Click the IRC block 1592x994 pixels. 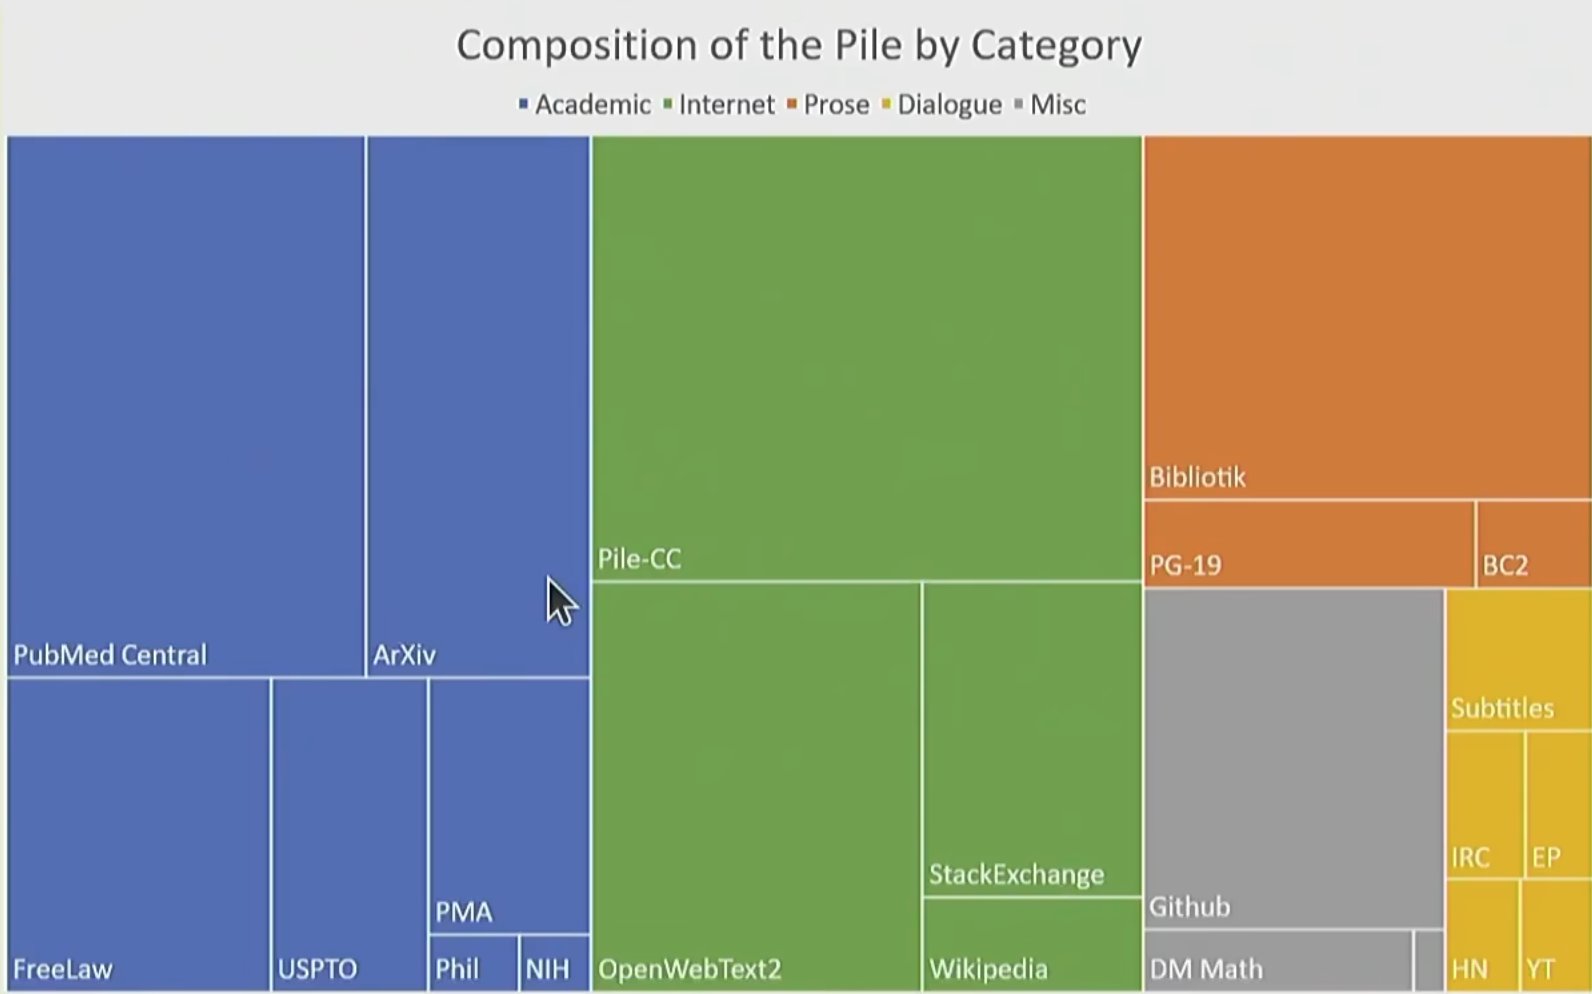[x=1485, y=805]
